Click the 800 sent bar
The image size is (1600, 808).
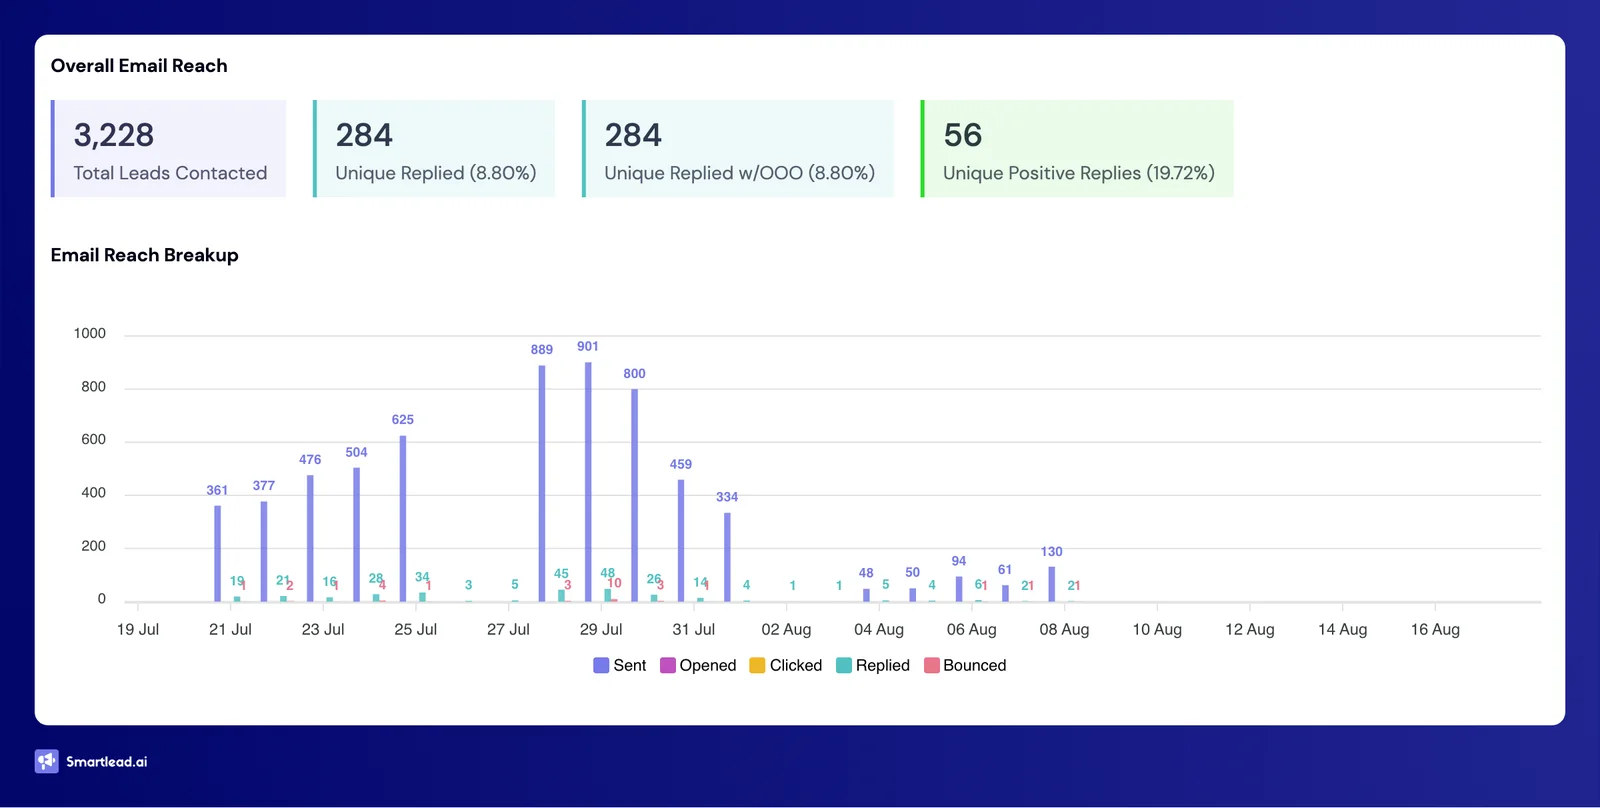click(634, 495)
